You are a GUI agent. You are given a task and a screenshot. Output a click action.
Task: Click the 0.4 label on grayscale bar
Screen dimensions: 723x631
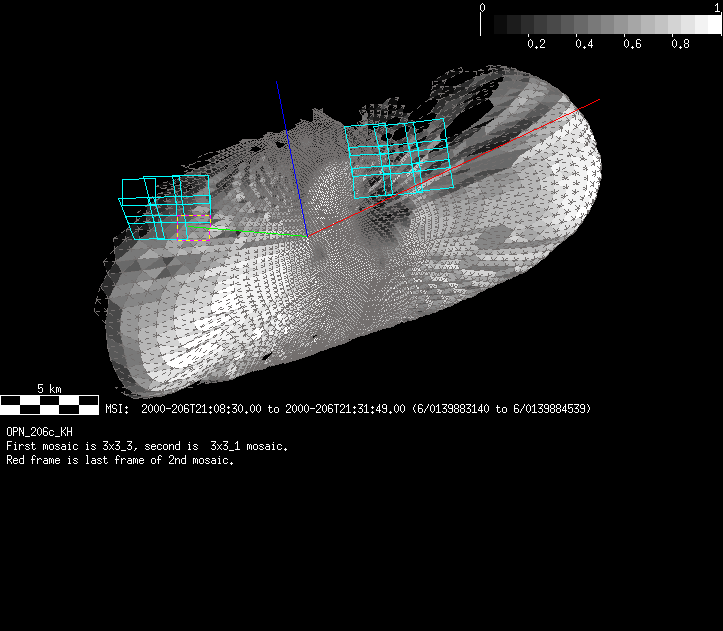(x=584, y=44)
